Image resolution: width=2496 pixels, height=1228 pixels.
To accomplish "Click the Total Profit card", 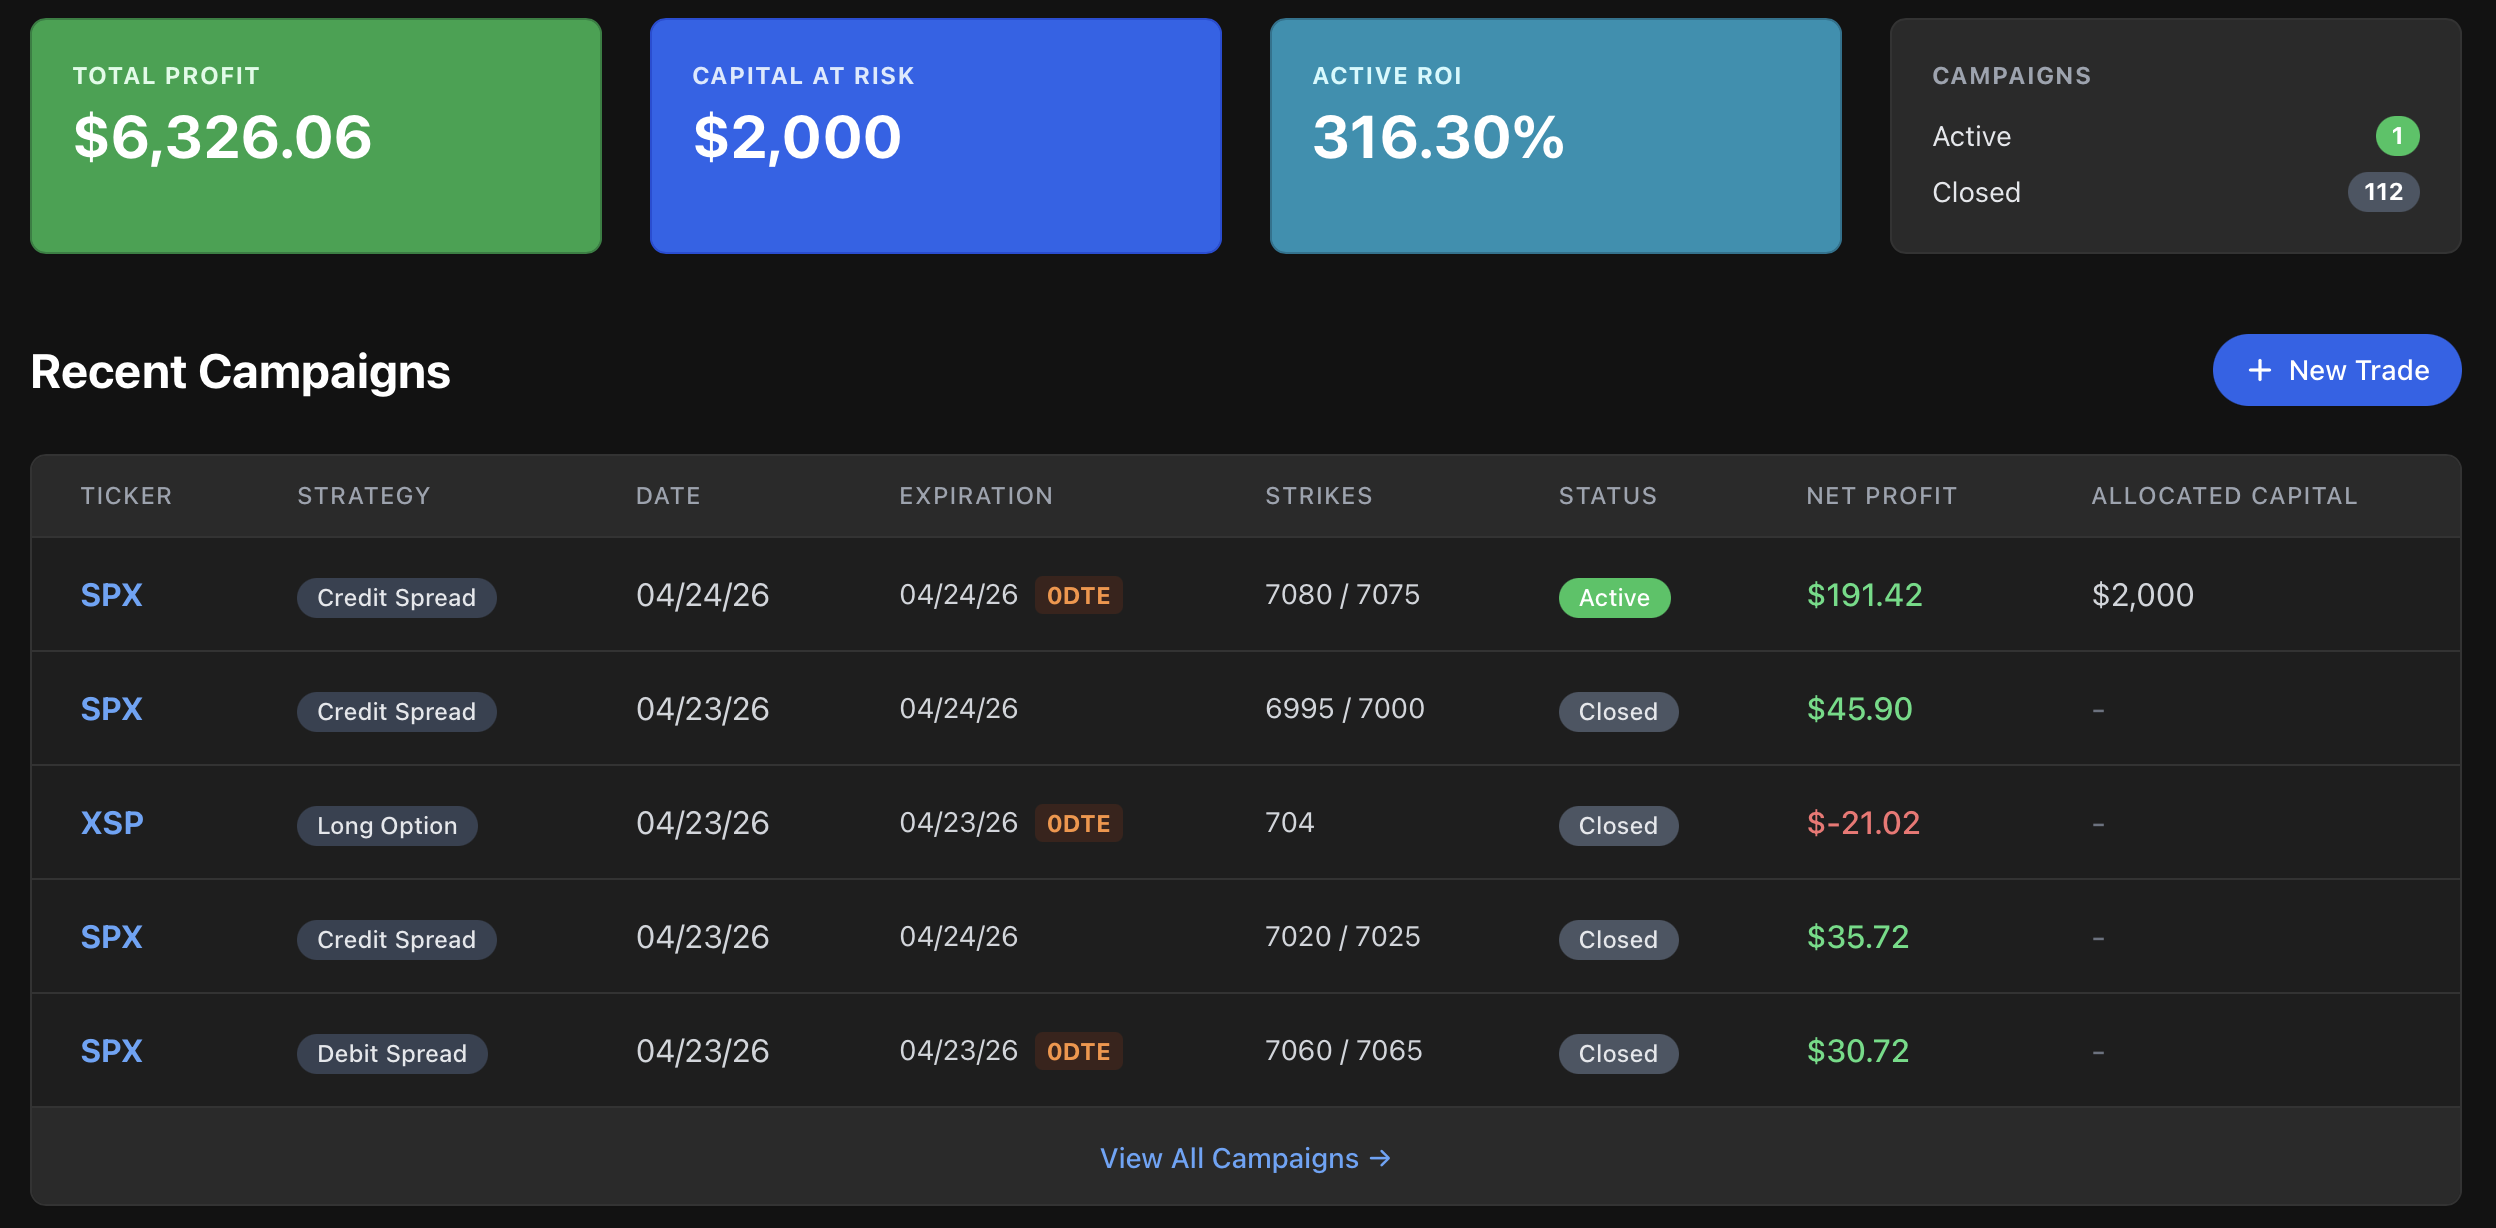I will (x=316, y=136).
